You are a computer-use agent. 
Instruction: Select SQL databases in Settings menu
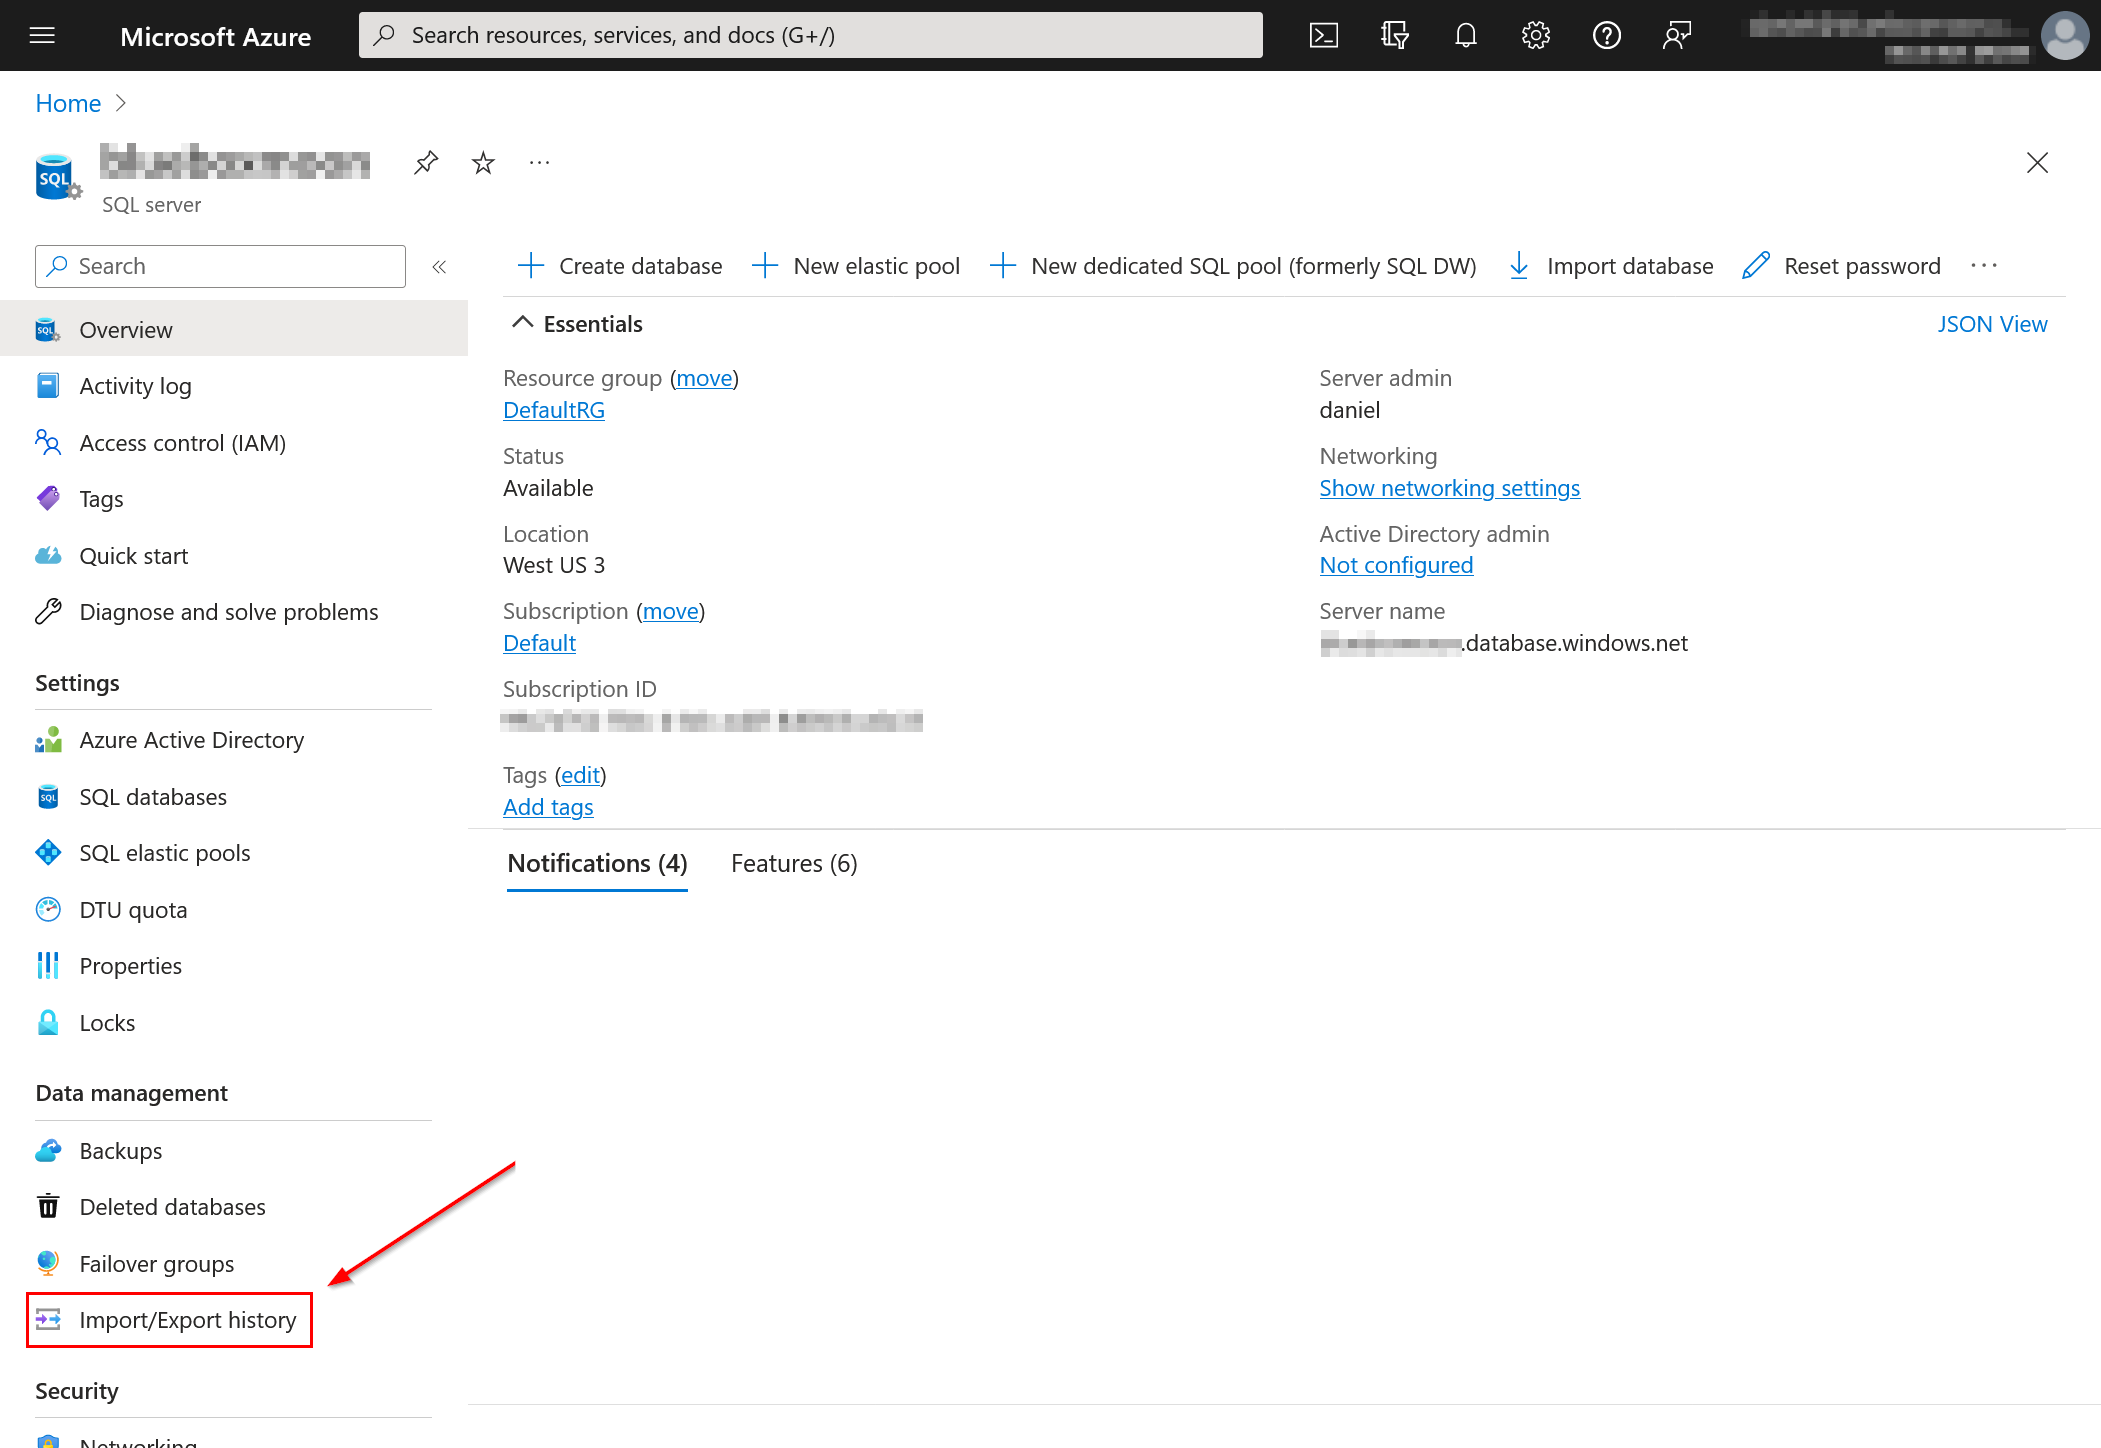point(153,797)
